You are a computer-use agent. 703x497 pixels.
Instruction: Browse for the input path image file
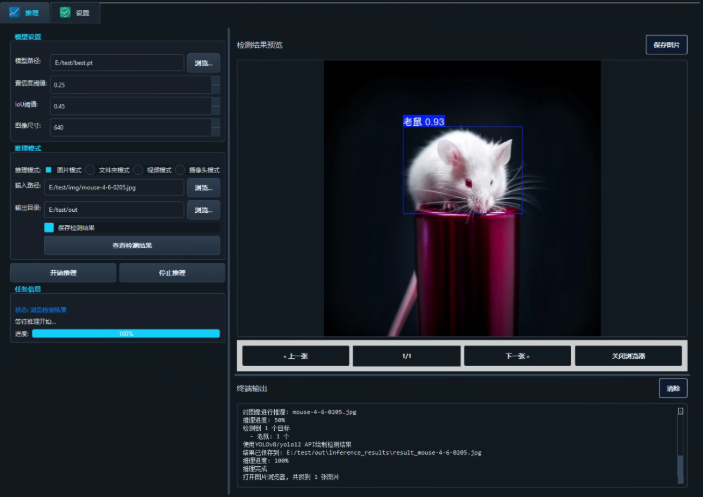coord(203,187)
